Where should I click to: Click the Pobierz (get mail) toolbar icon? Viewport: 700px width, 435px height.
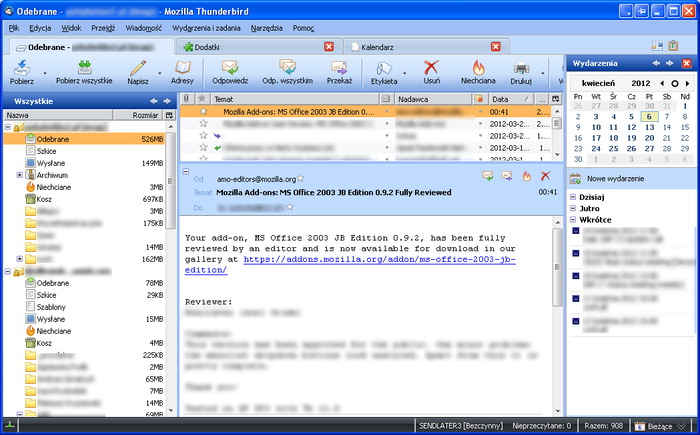coord(21,68)
